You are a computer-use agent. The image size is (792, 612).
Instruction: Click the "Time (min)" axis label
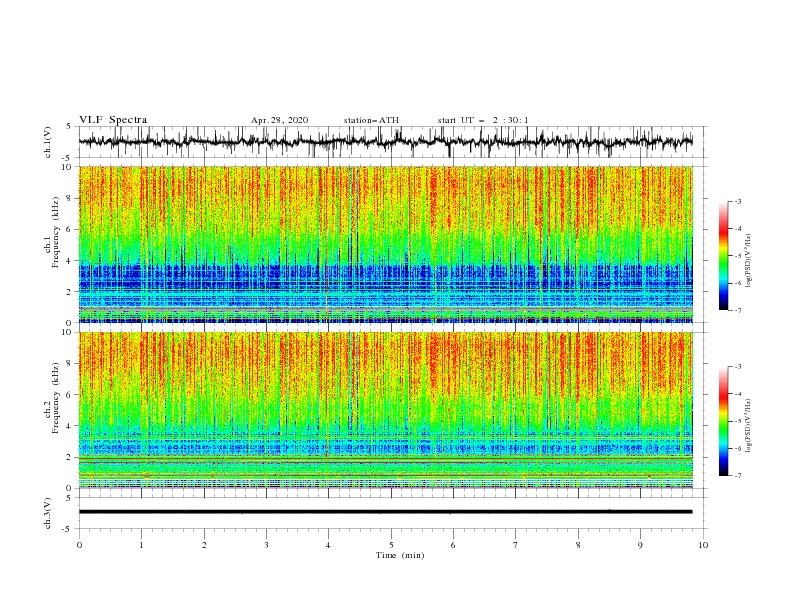(x=400, y=555)
